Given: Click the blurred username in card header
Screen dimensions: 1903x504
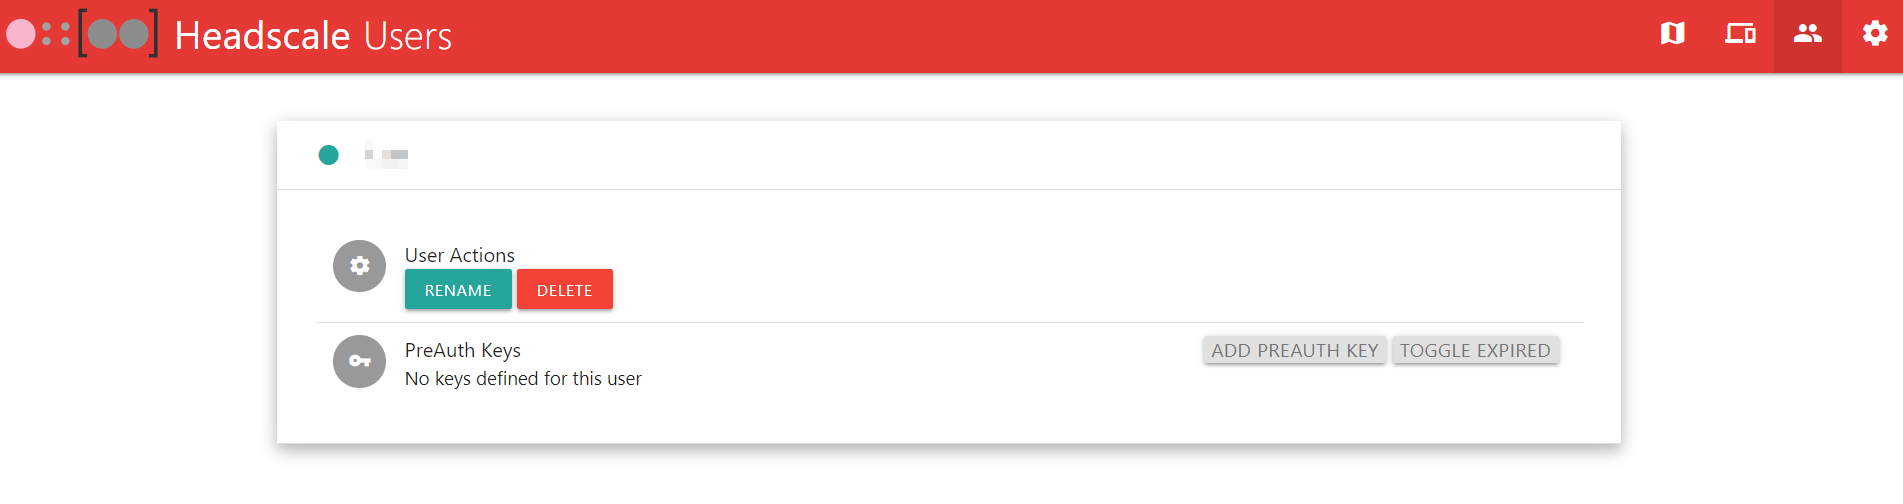Looking at the screenshot, I should 386,154.
